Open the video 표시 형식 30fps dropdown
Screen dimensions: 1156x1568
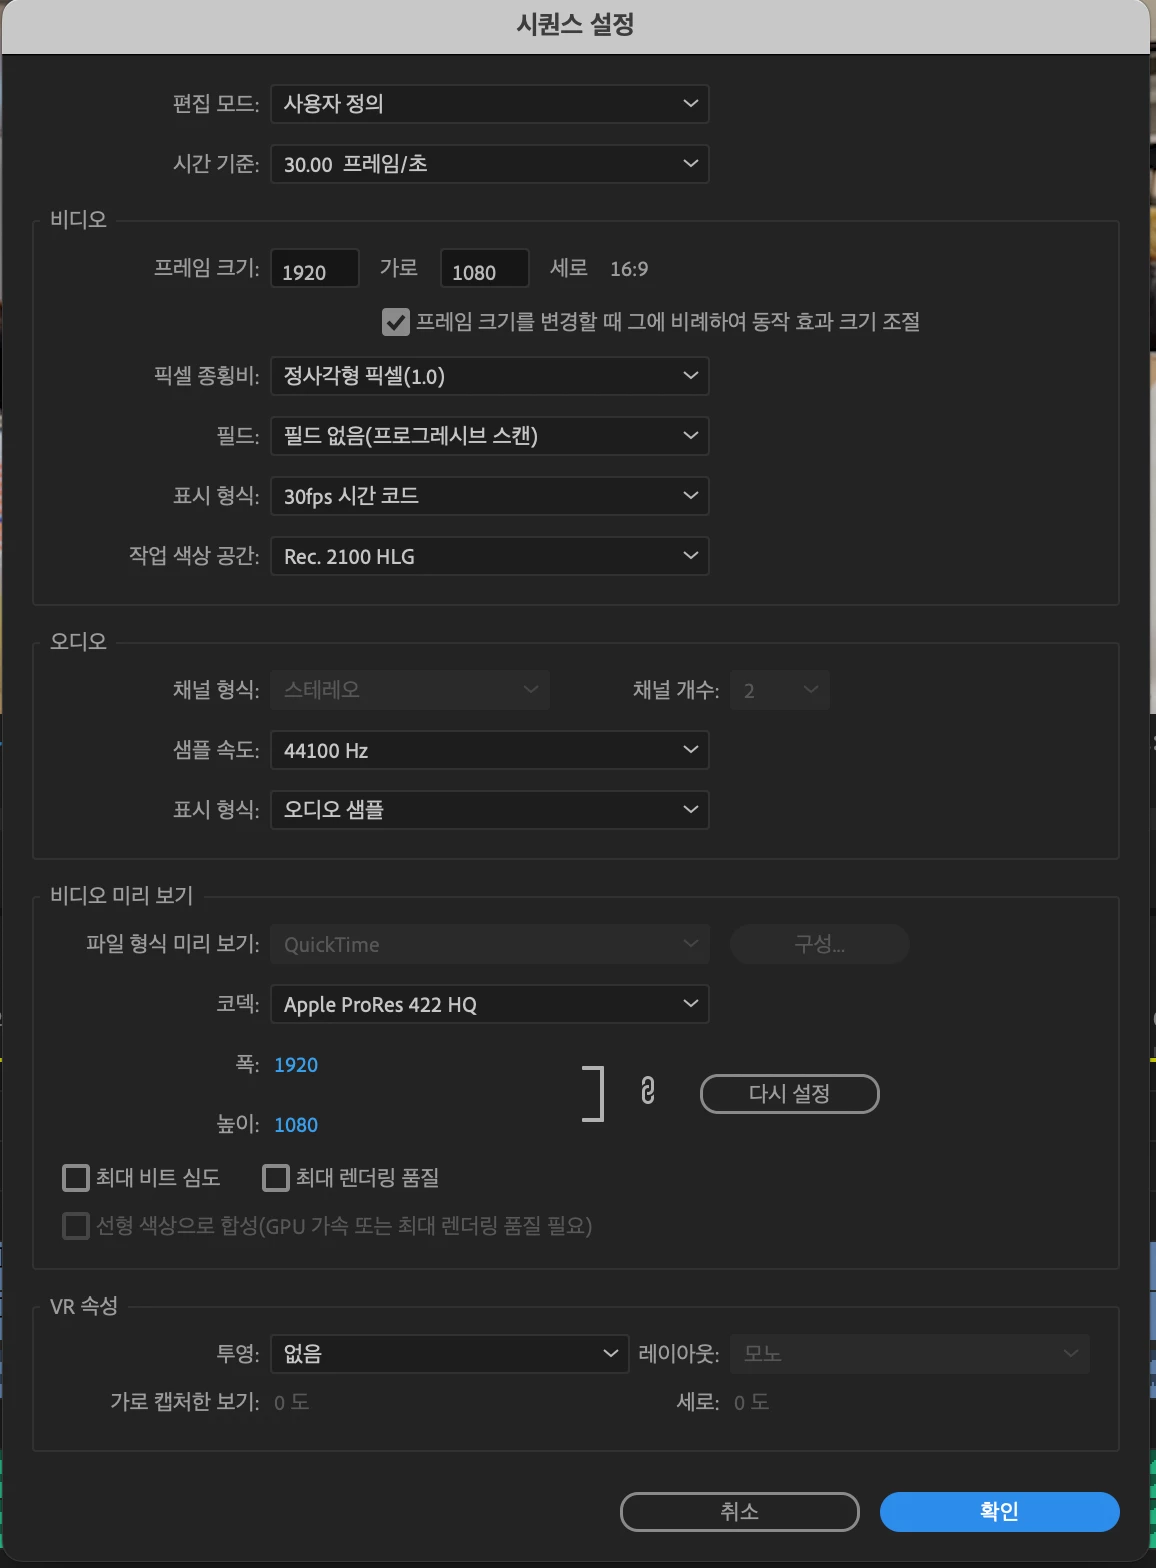pos(490,496)
